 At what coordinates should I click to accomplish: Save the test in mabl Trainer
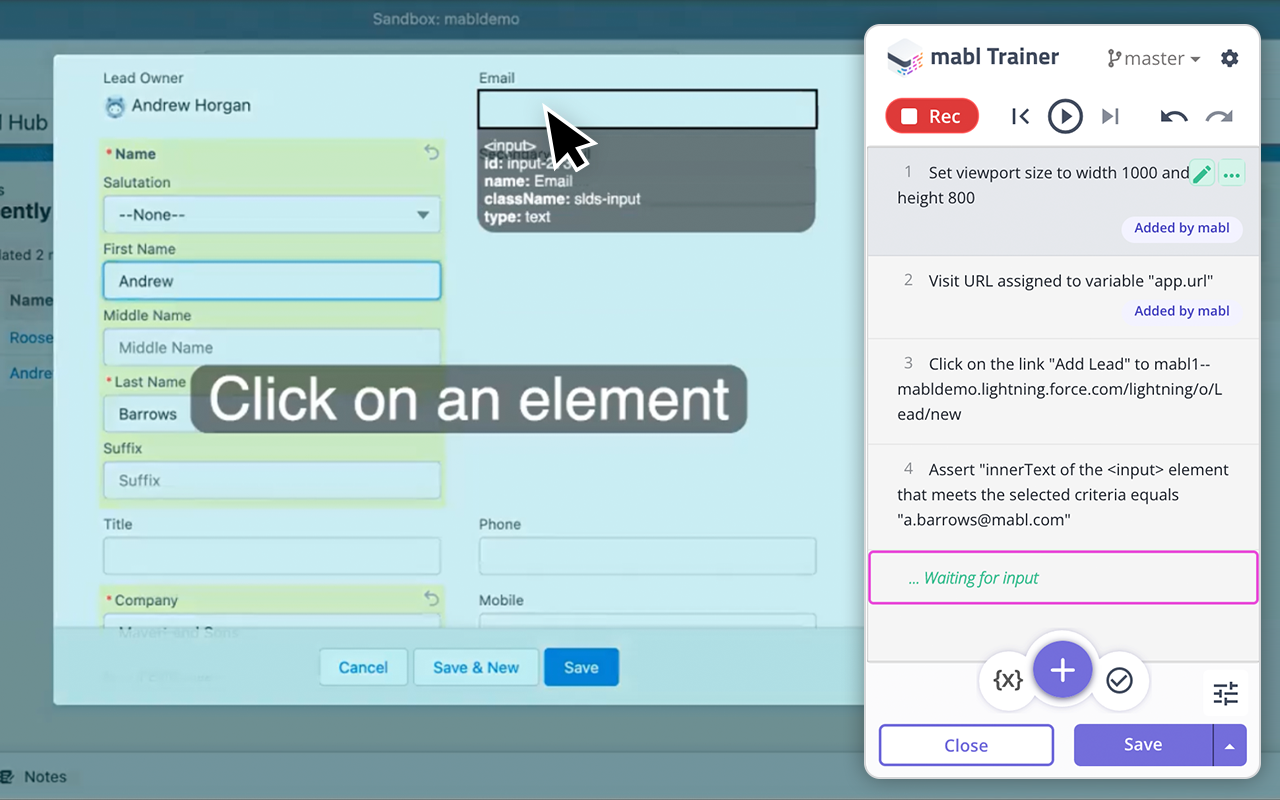(1143, 744)
